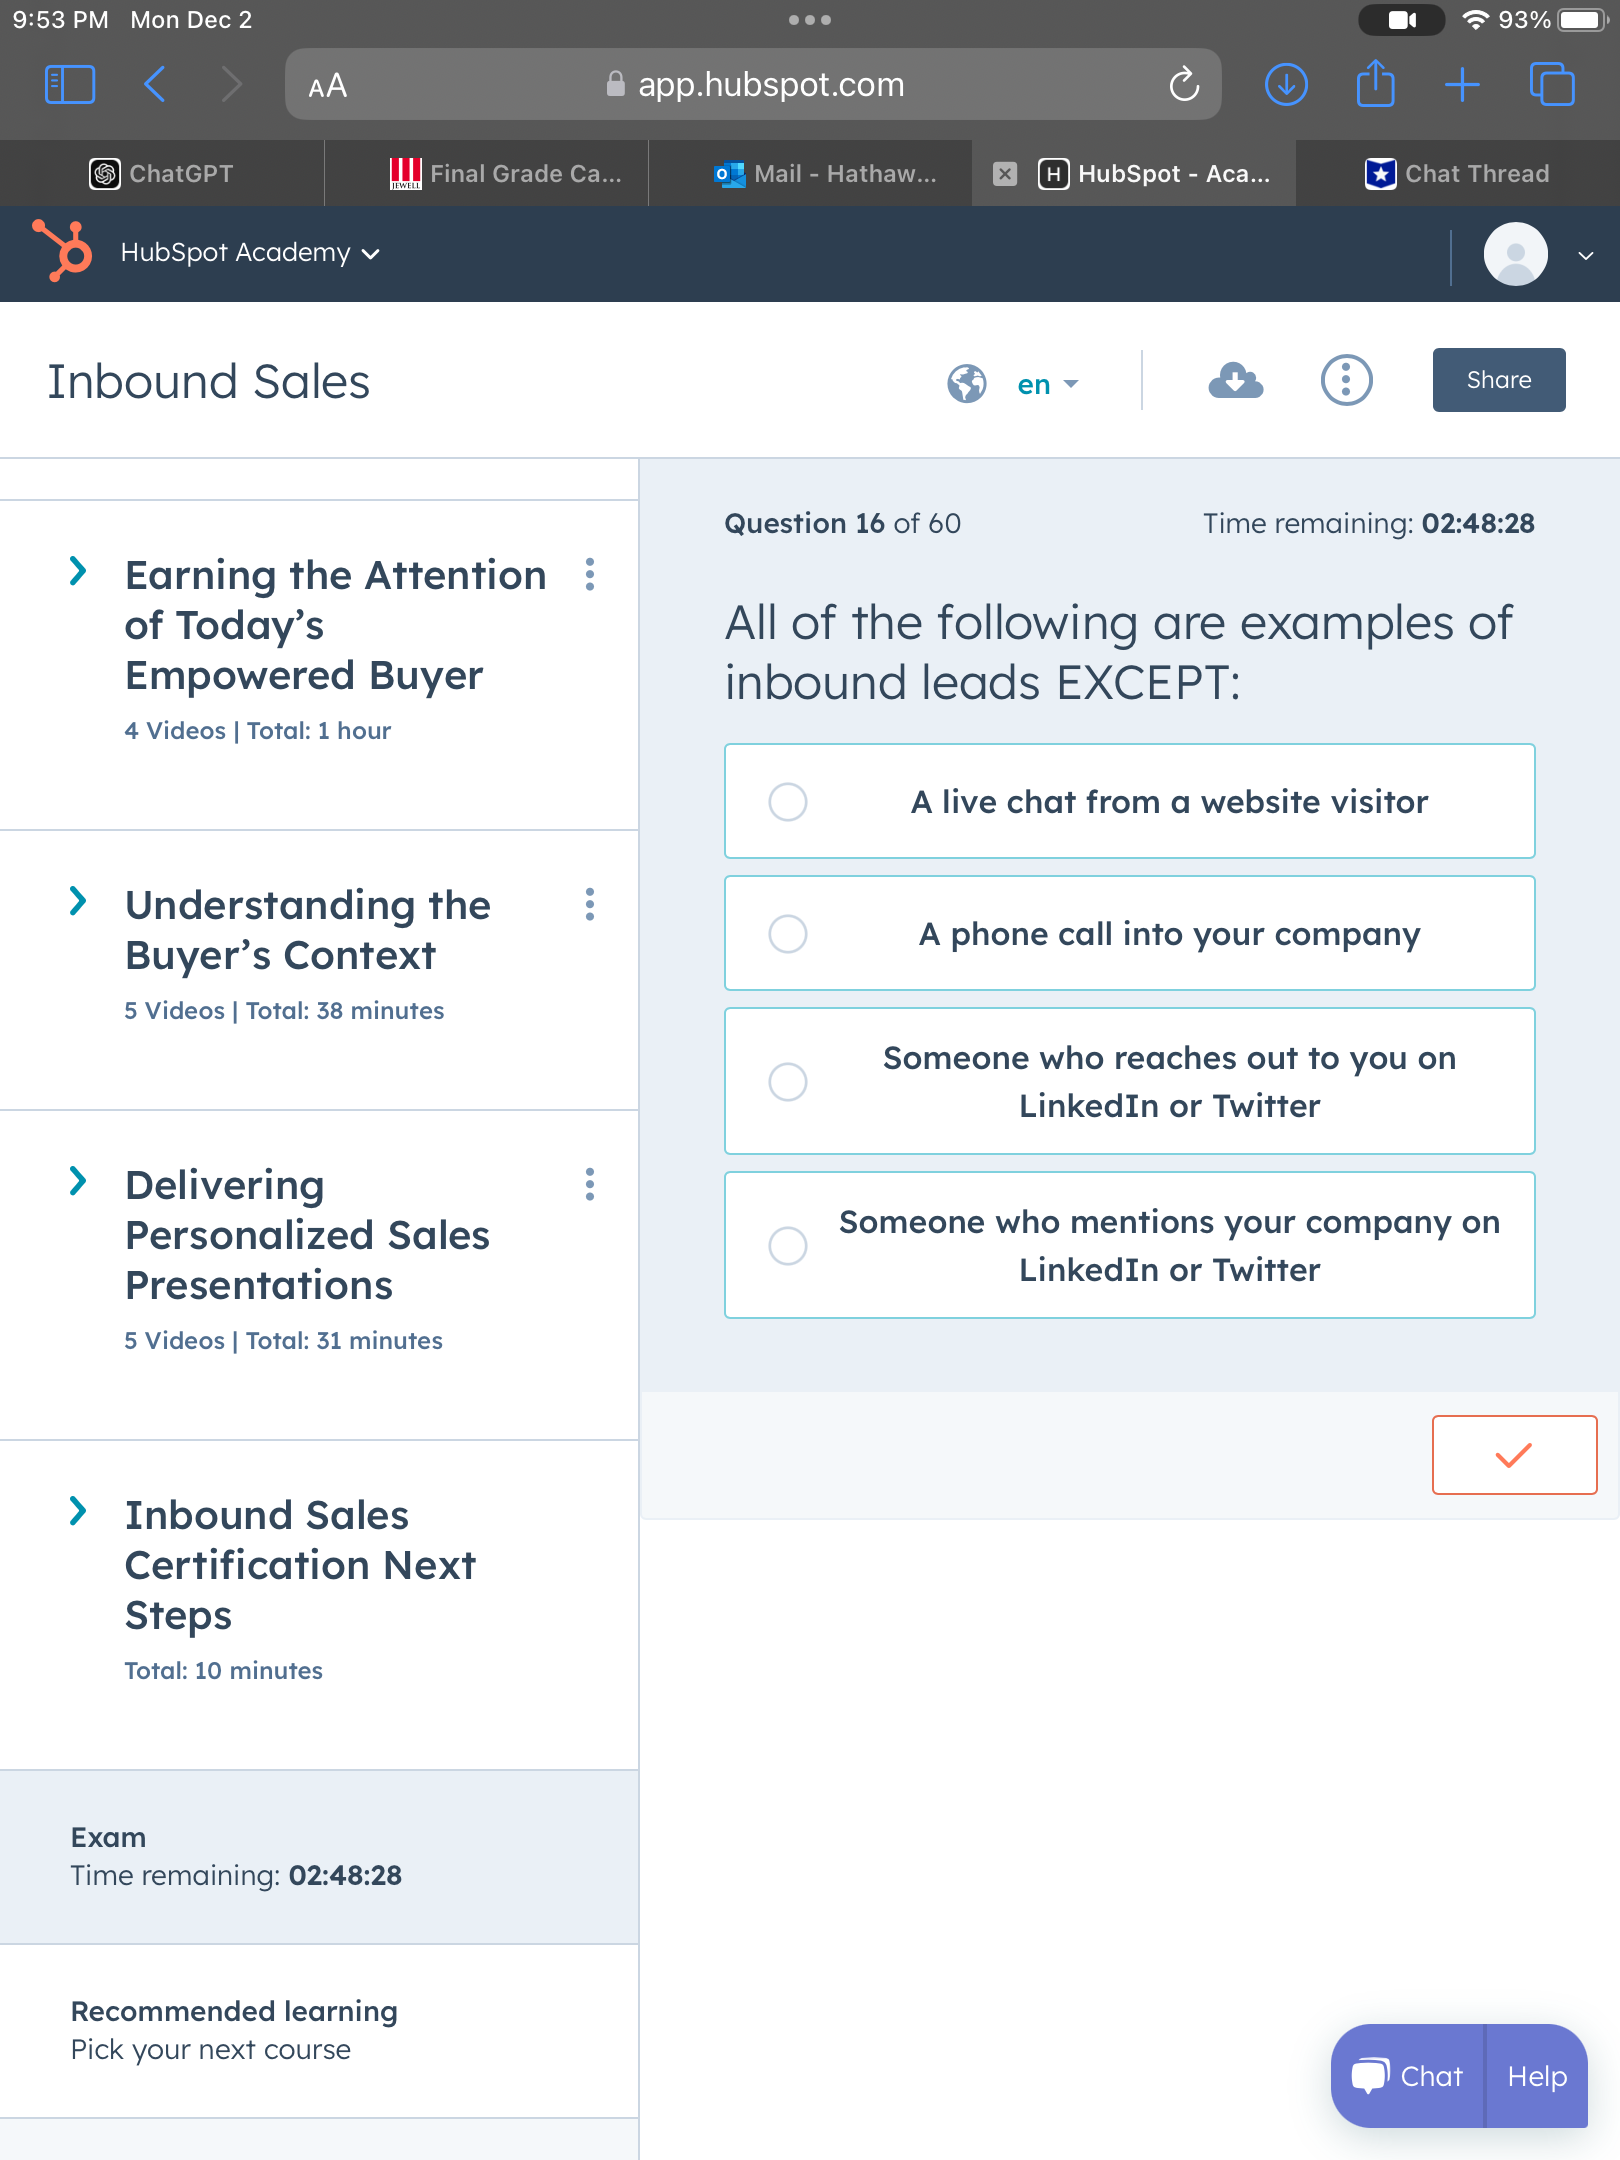Click the Share button
The image size is (1620, 2160).
click(x=1498, y=380)
